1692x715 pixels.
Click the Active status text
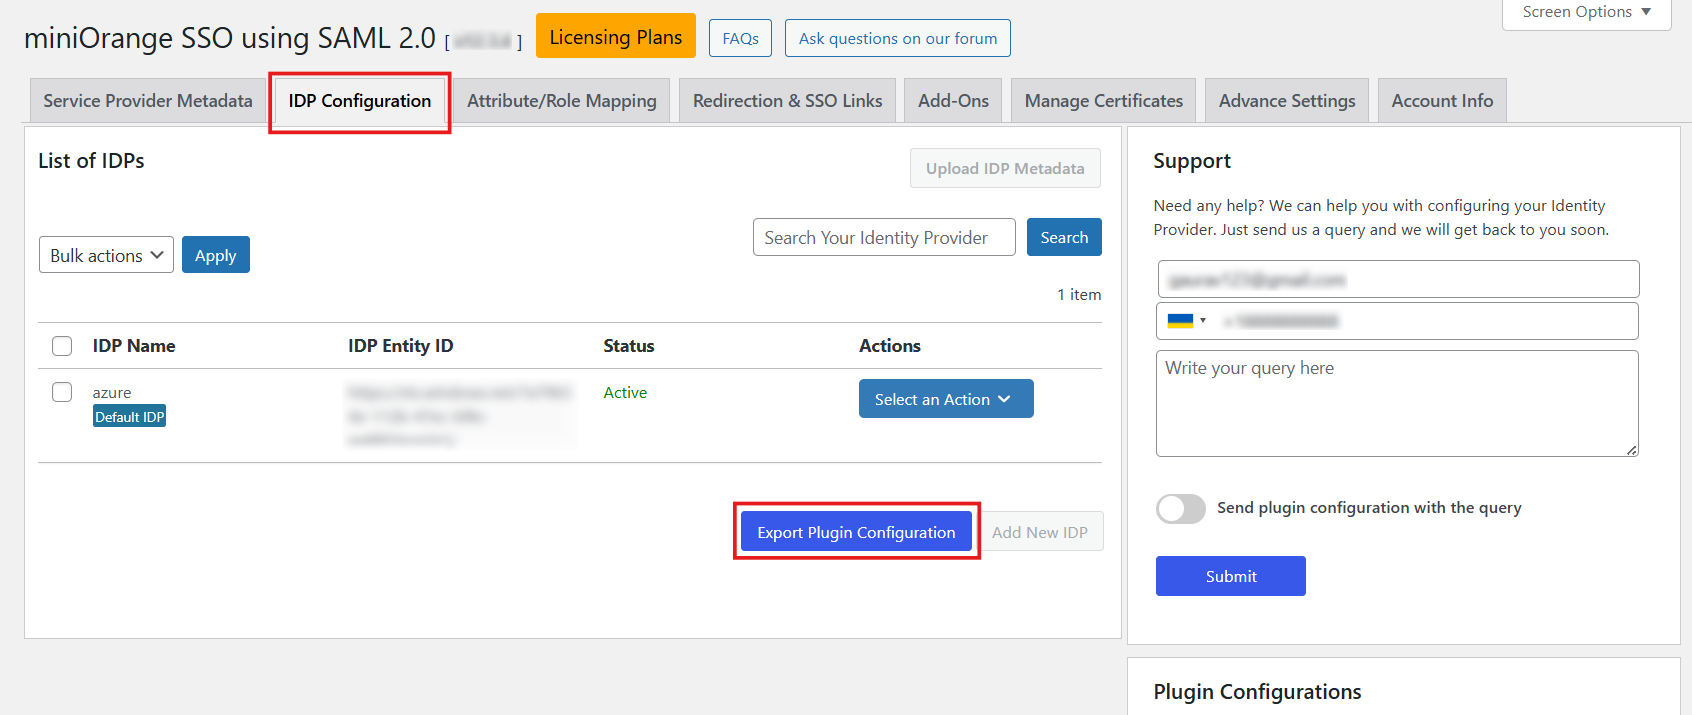pos(625,393)
